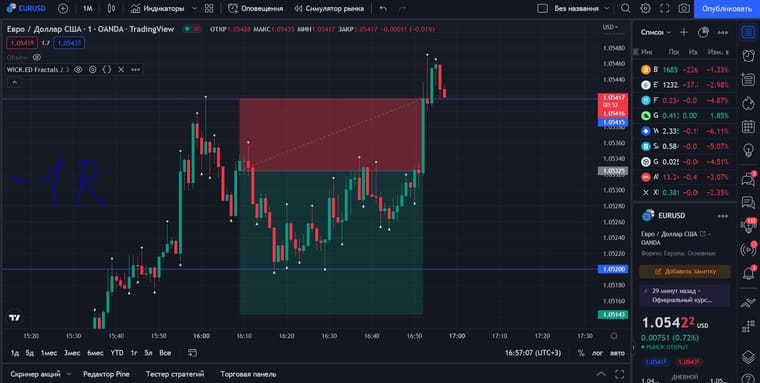Viewport: 760px width, 383px height.
Task: Click the blue buy price 1.05431 button
Action: pyautogui.click(x=69, y=43)
